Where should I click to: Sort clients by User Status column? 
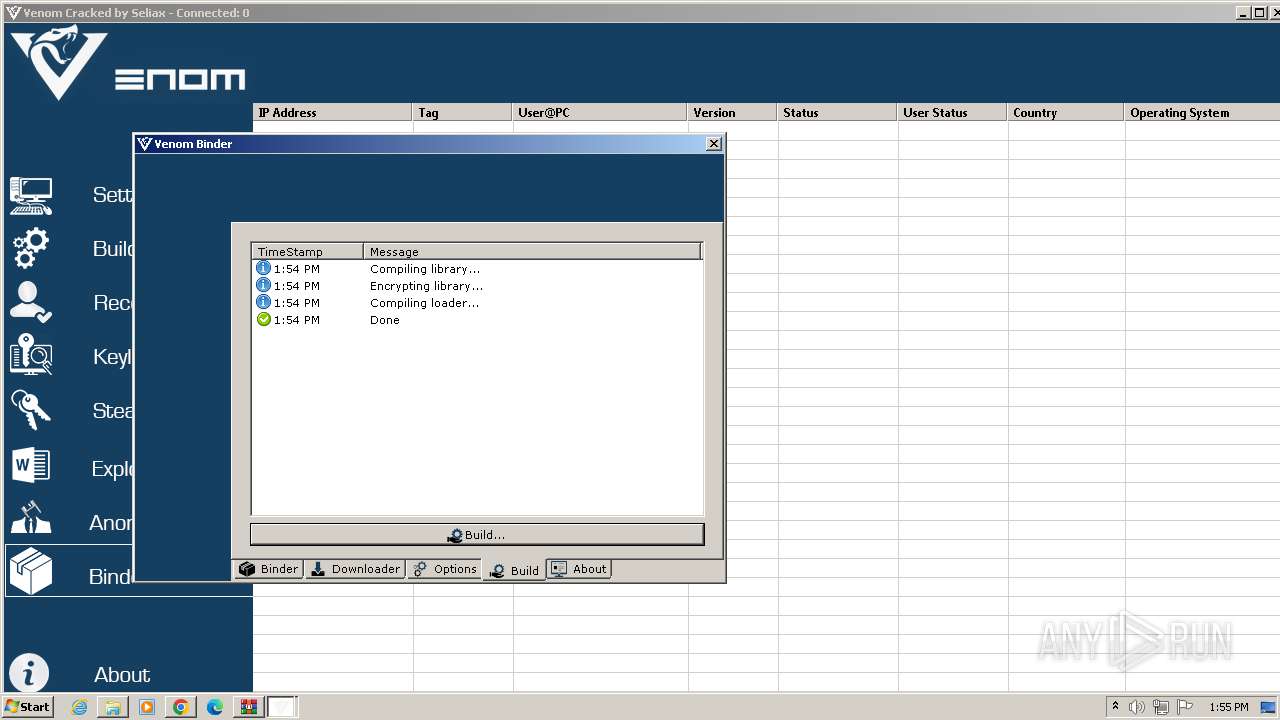point(952,113)
